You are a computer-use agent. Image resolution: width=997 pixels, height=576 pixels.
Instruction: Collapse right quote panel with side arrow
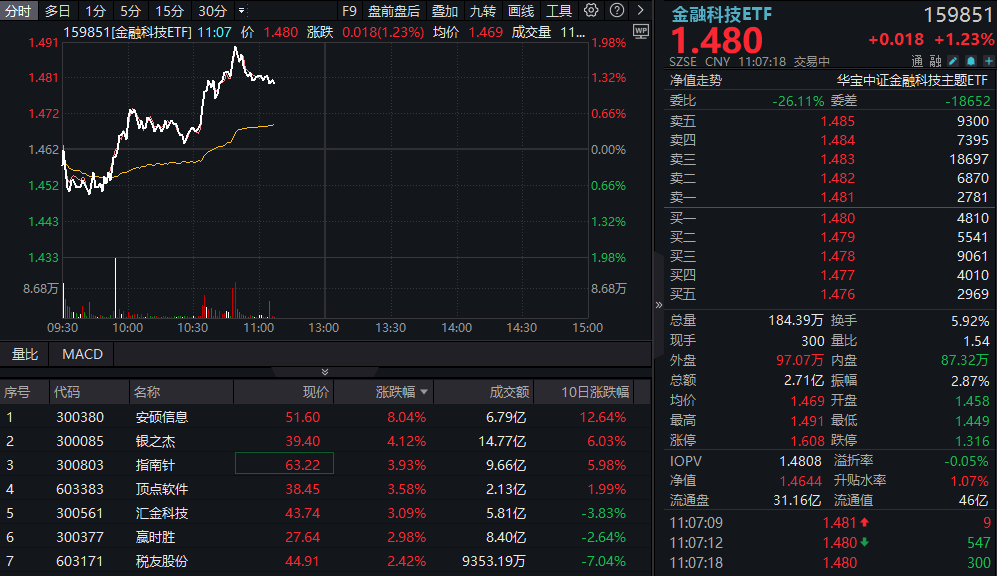658,305
